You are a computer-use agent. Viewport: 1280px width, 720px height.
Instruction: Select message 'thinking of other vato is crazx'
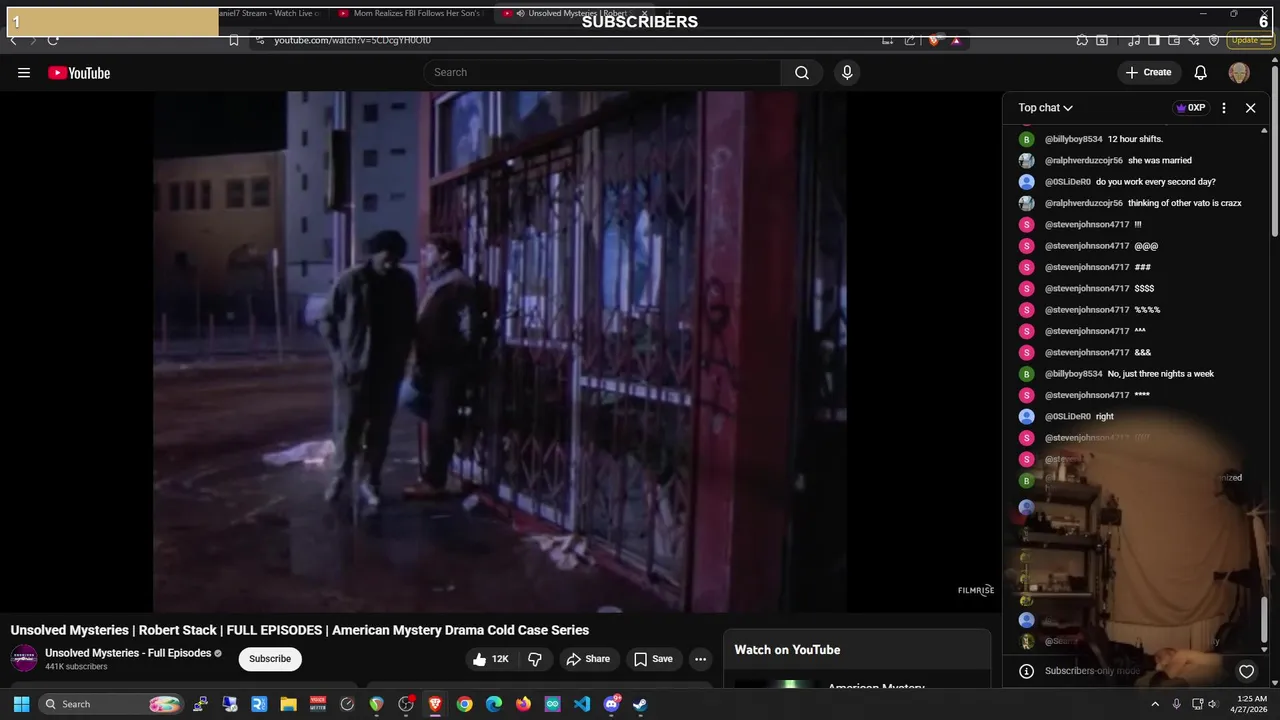[x=1185, y=203]
